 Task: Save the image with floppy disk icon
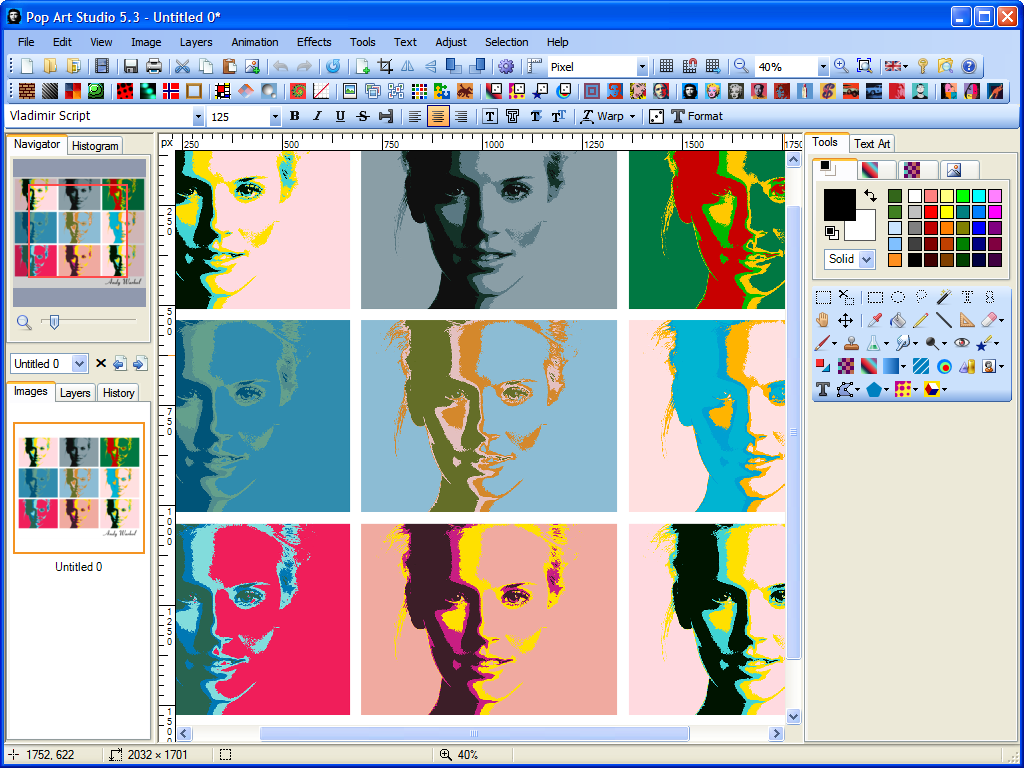point(131,66)
